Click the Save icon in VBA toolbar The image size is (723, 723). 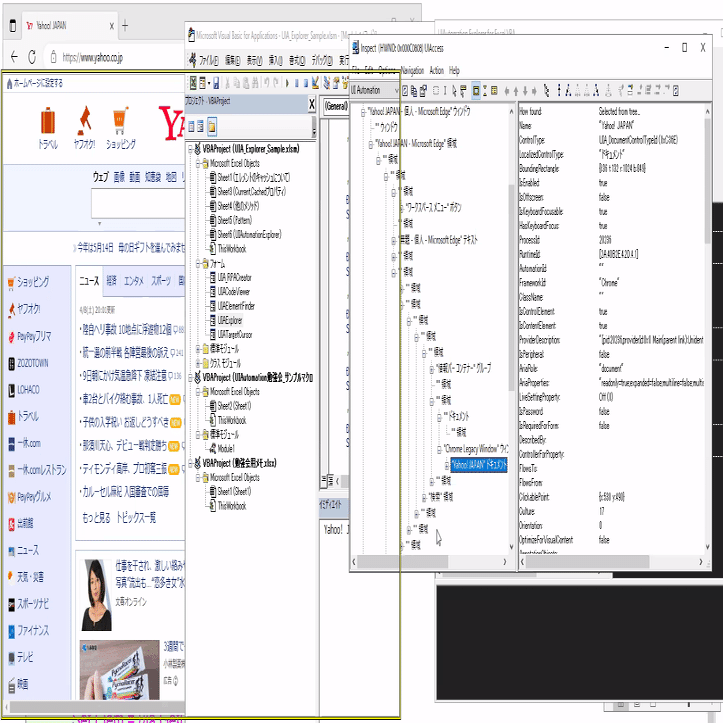(216, 83)
